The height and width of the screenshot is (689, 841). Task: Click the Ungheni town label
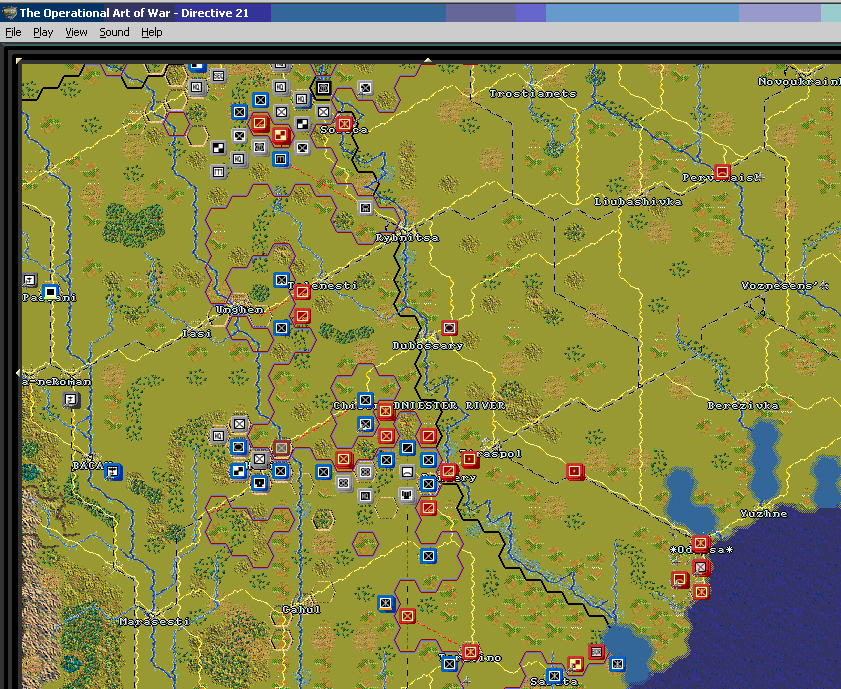click(239, 310)
